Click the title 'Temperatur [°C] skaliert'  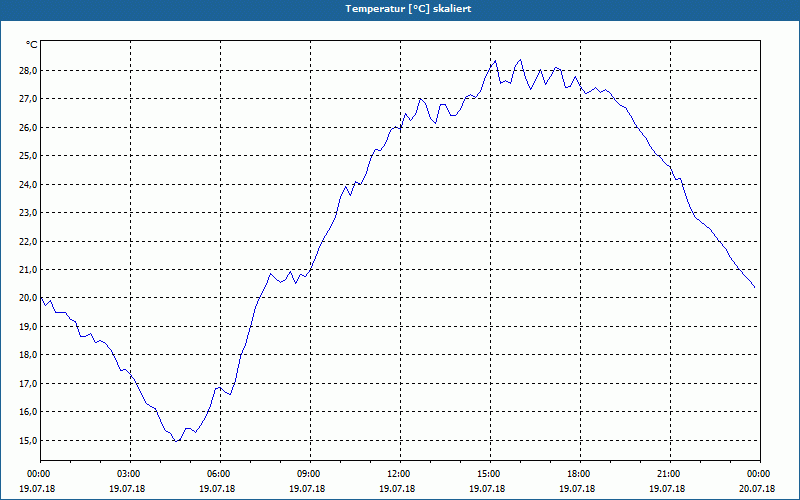tap(408, 9)
